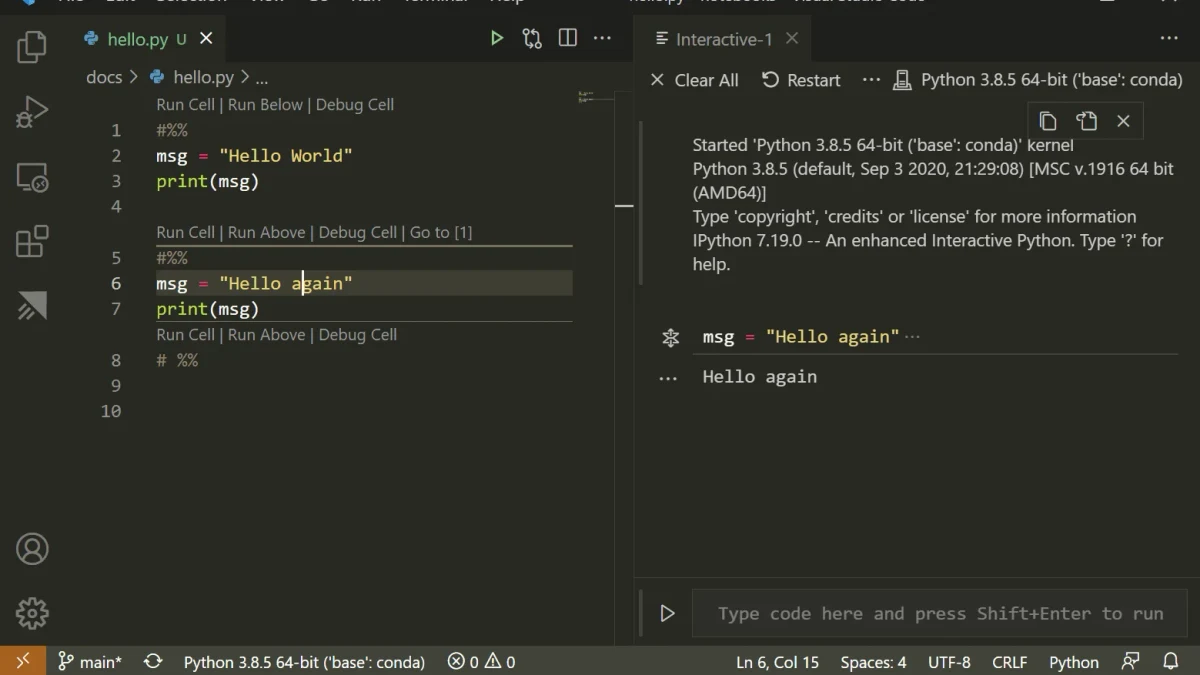Change file encoding UTF-8
Viewport: 1200px width, 675px height.
[949, 661]
